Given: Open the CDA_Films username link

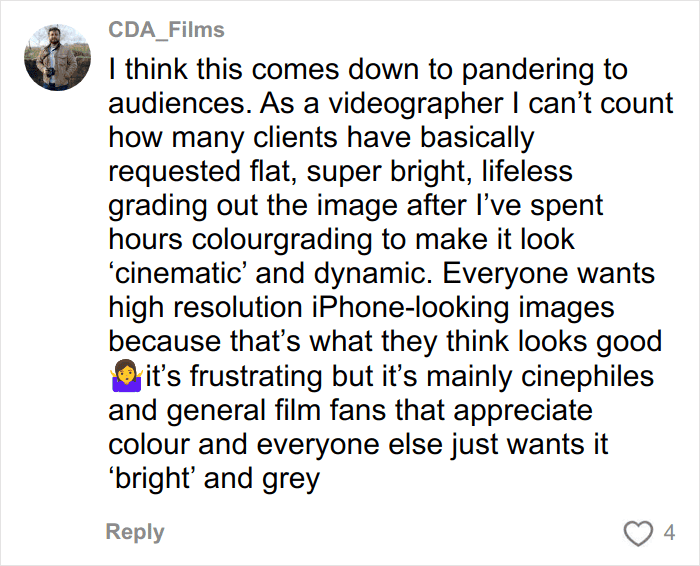Looking at the screenshot, I should click(166, 30).
